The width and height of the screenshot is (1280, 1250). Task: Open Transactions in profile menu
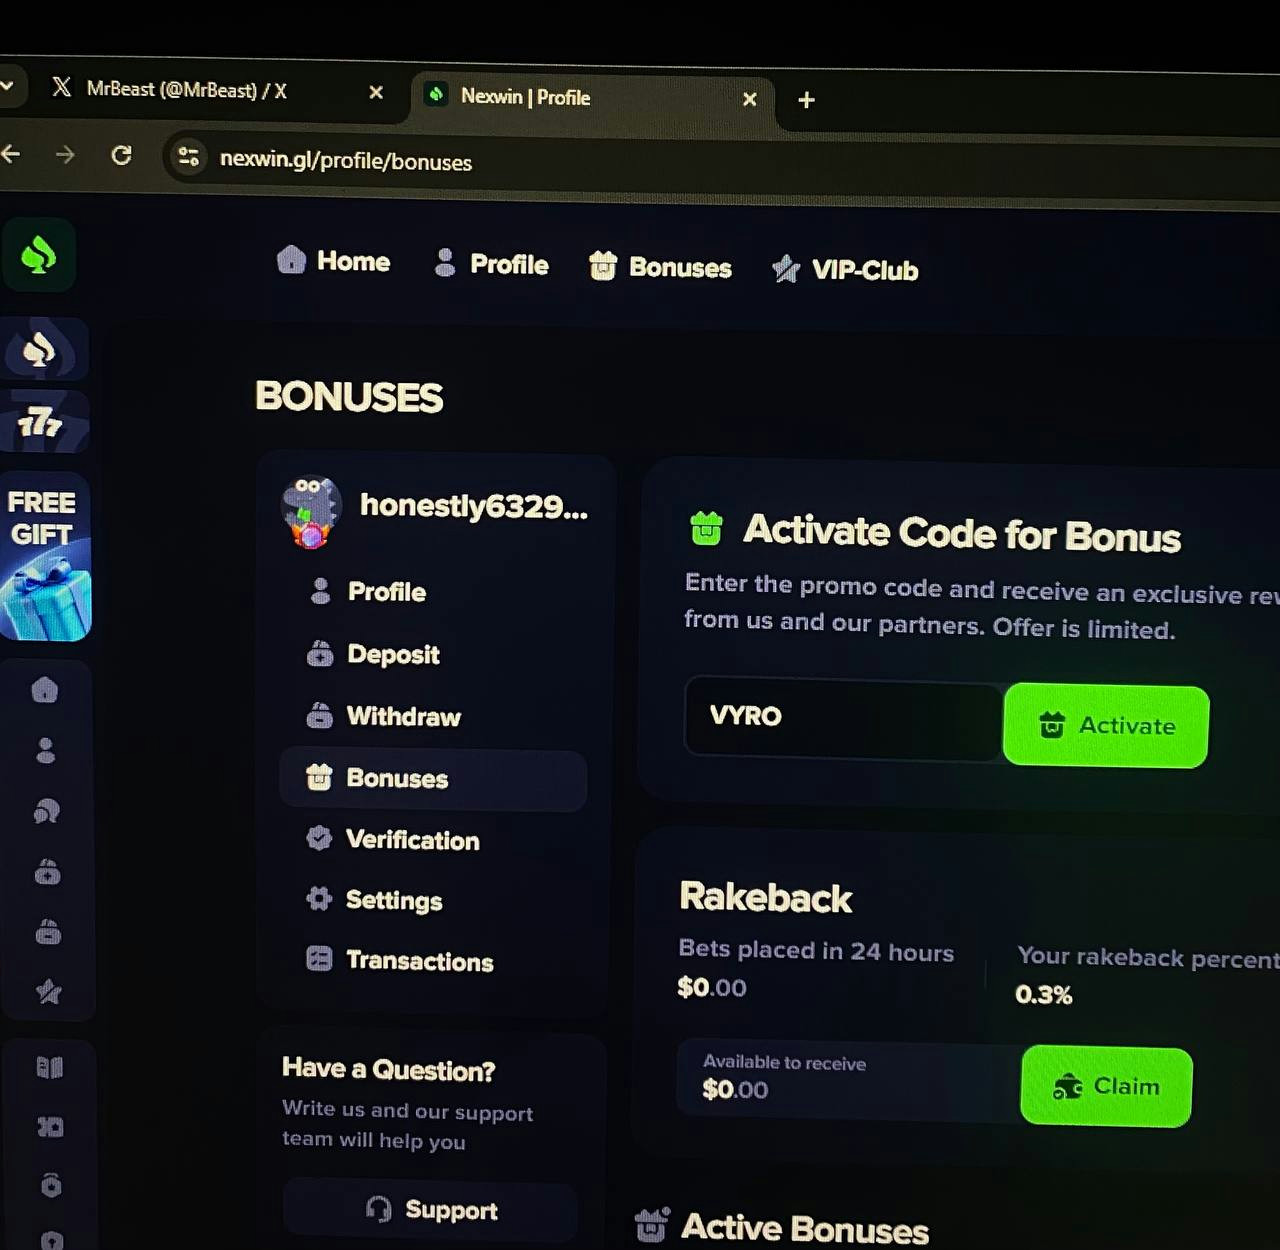(400, 961)
